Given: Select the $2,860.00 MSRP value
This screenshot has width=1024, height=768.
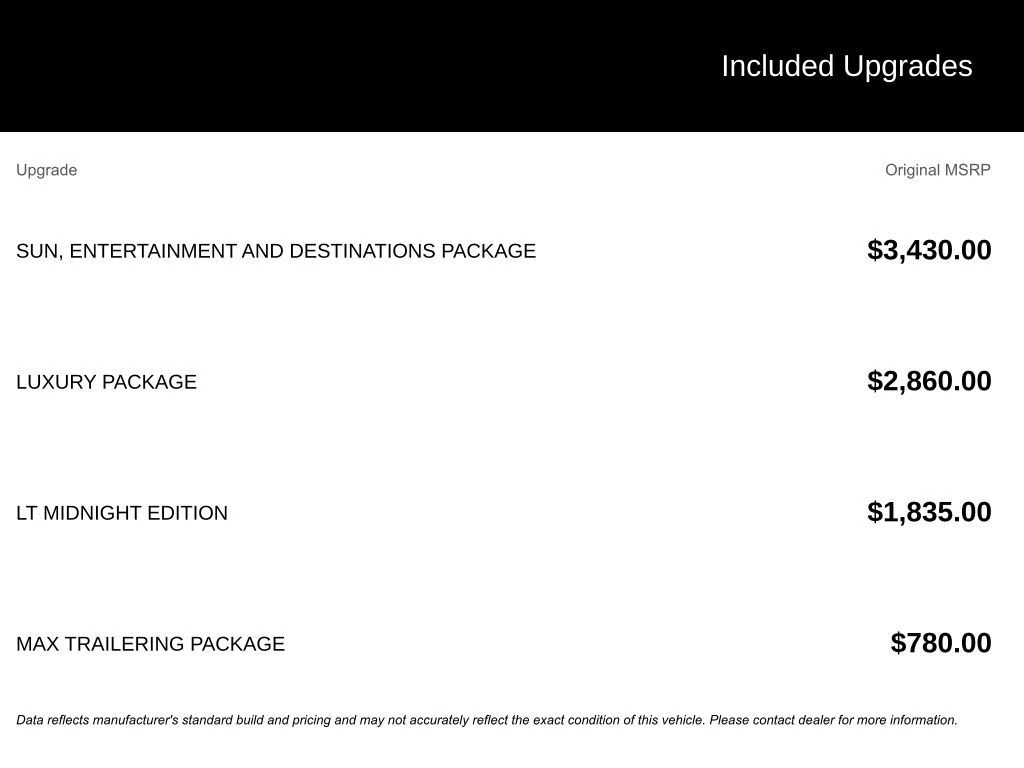Looking at the screenshot, I should [x=929, y=381].
